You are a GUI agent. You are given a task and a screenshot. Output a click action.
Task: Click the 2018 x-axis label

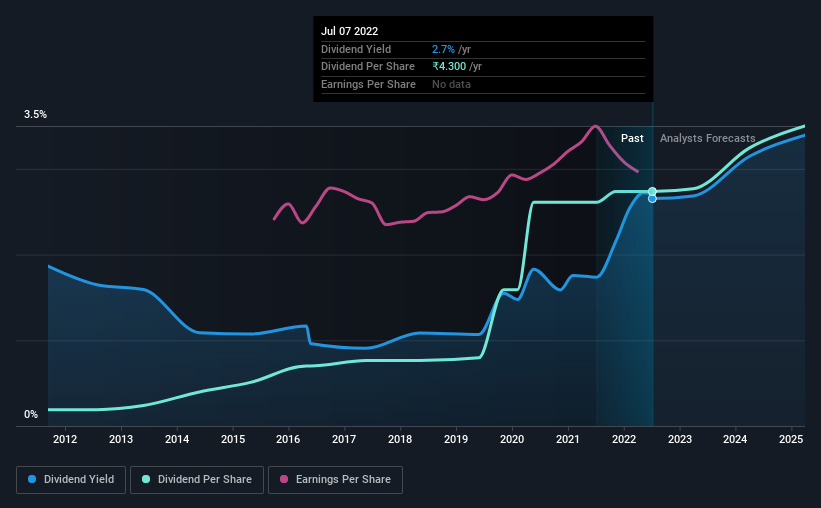pos(400,439)
